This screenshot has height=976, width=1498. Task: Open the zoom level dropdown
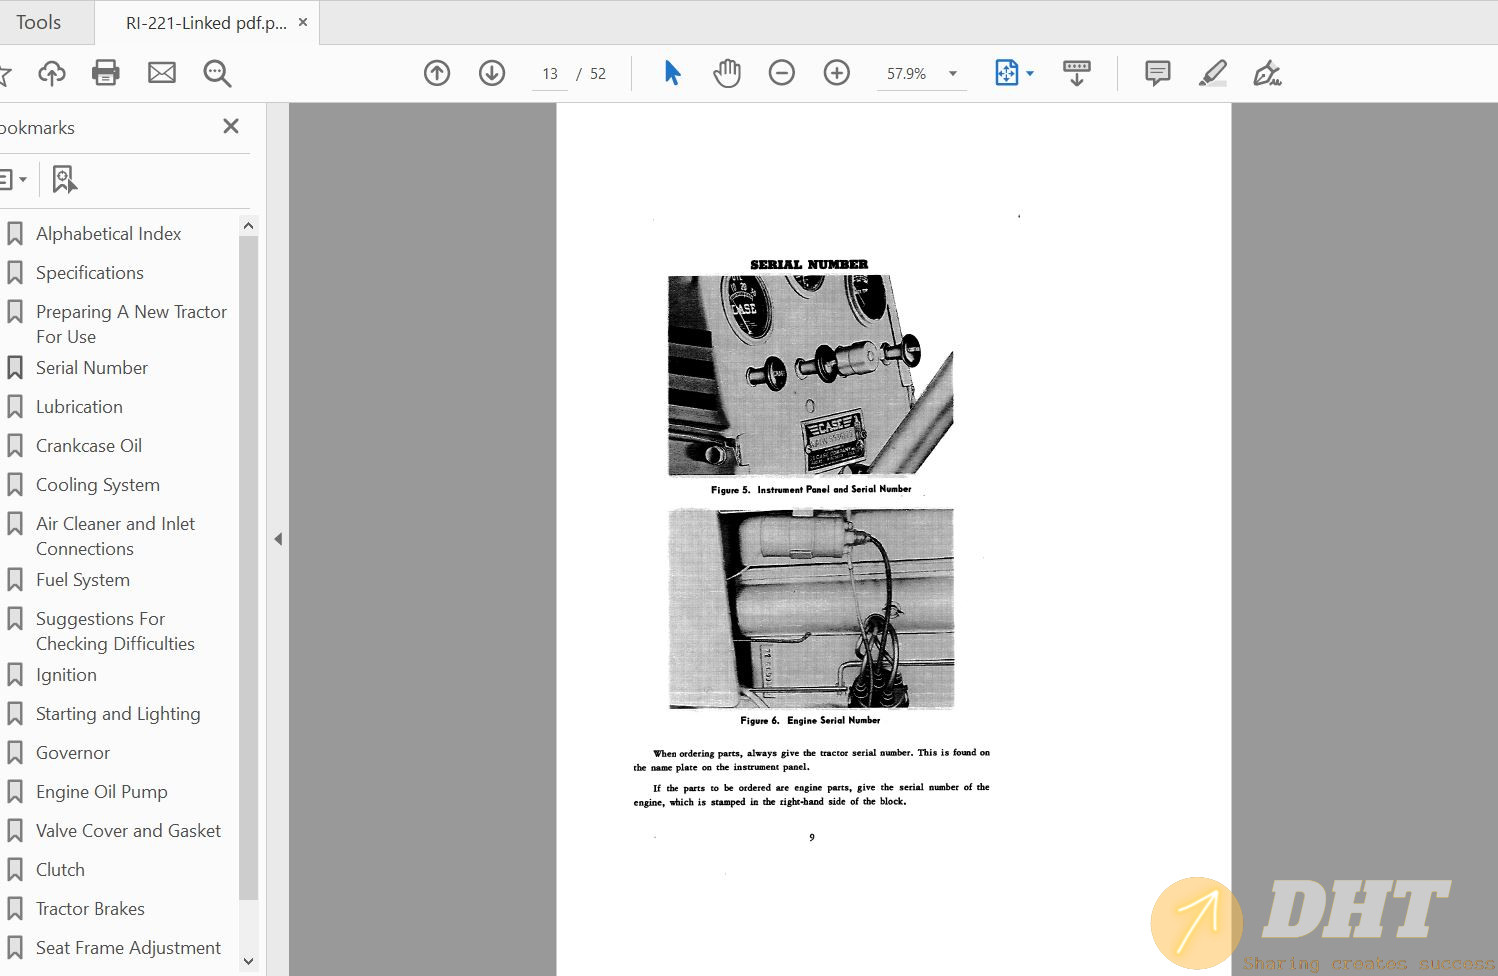click(x=953, y=74)
